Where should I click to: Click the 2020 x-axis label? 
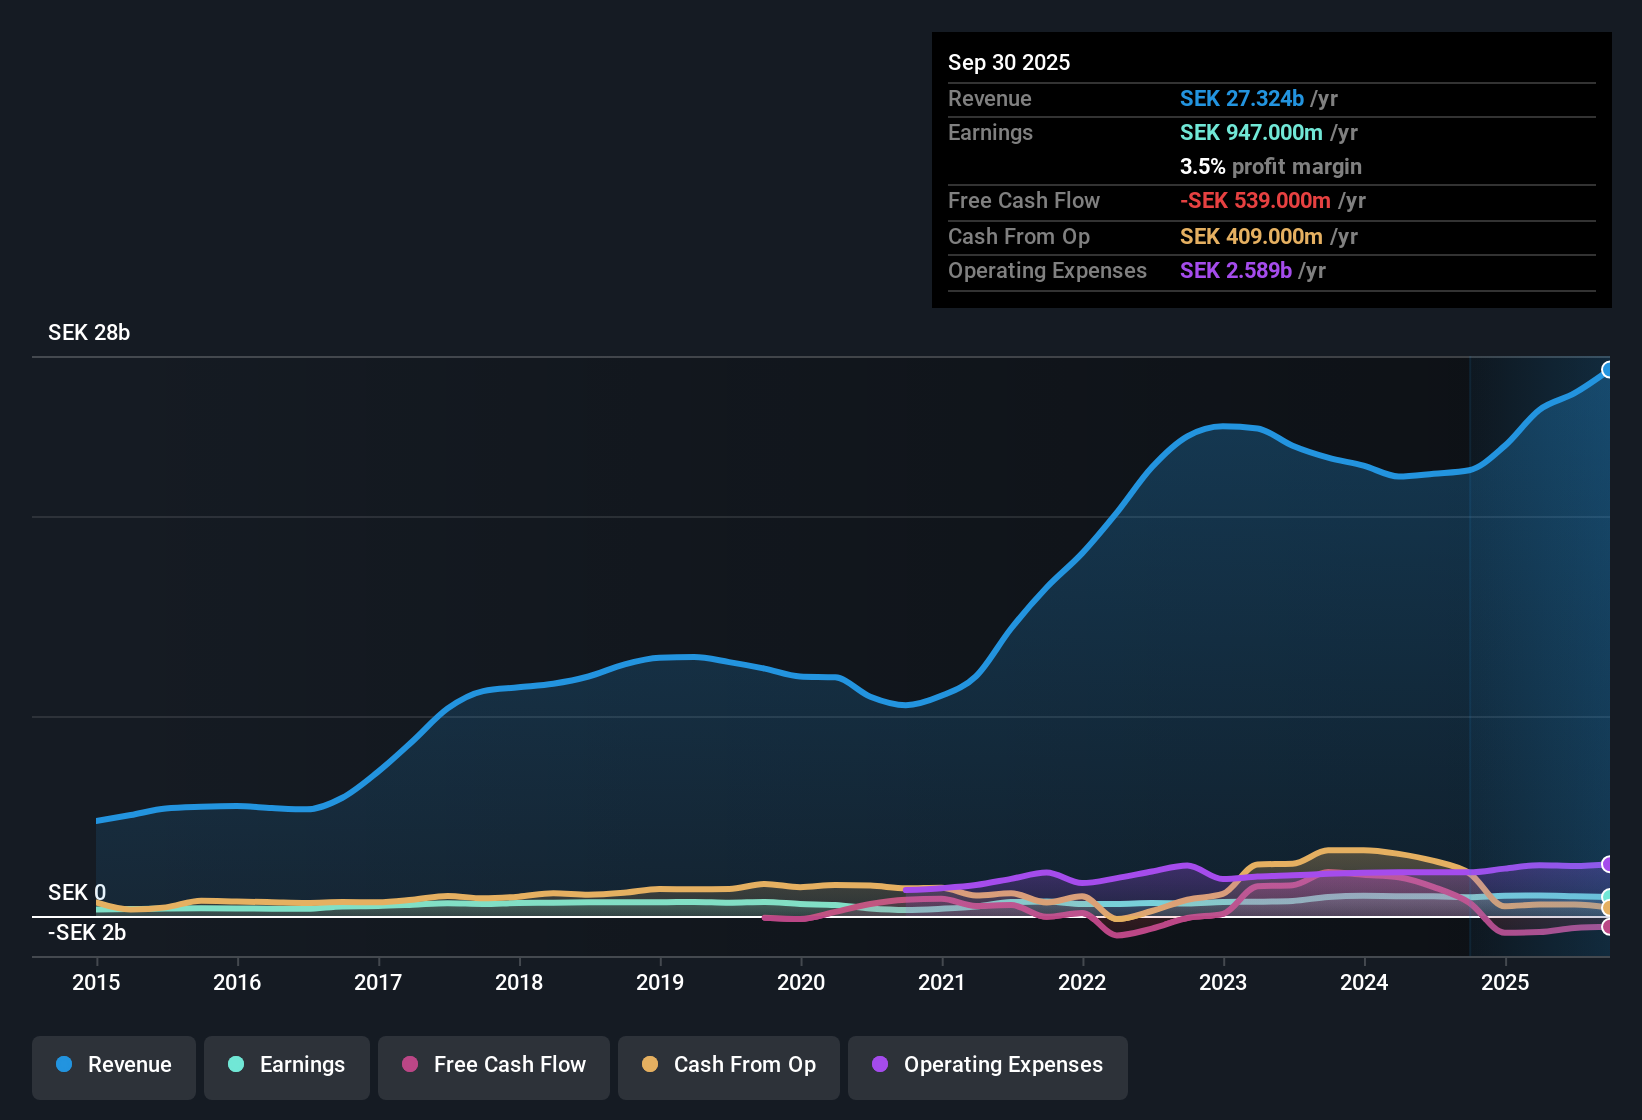coord(801,983)
